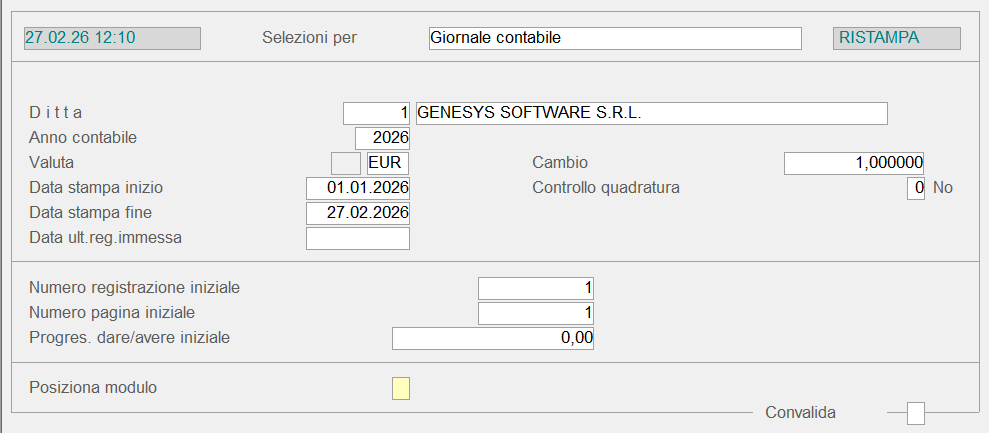This screenshot has height=433, width=989.
Task: Select the Numero pagina iniziale field
Action: (x=536, y=313)
